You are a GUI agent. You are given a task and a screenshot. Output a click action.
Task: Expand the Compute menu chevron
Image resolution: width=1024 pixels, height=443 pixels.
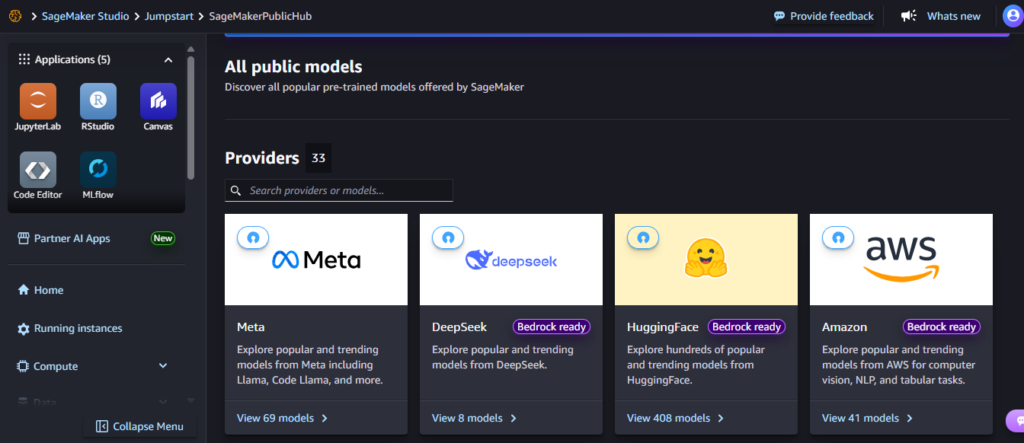(163, 366)
